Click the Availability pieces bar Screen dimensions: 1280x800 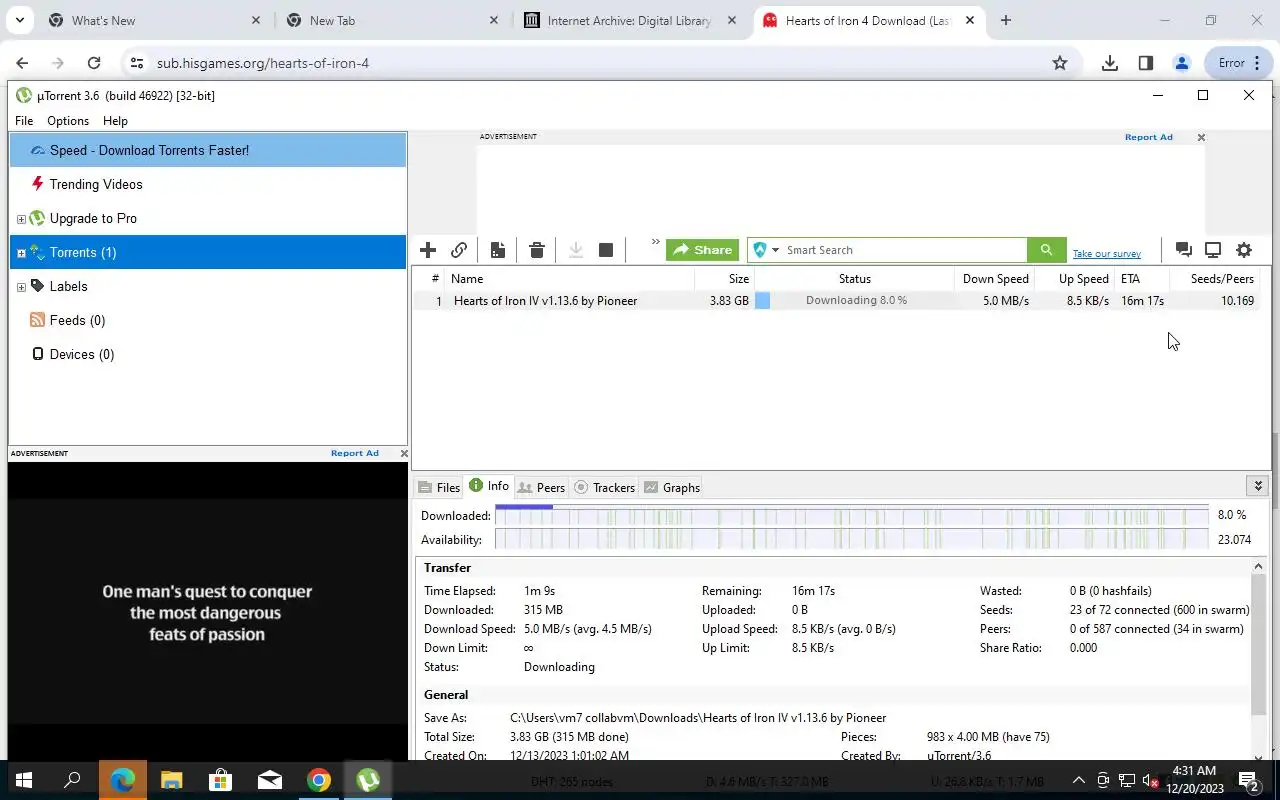[852, 539]
